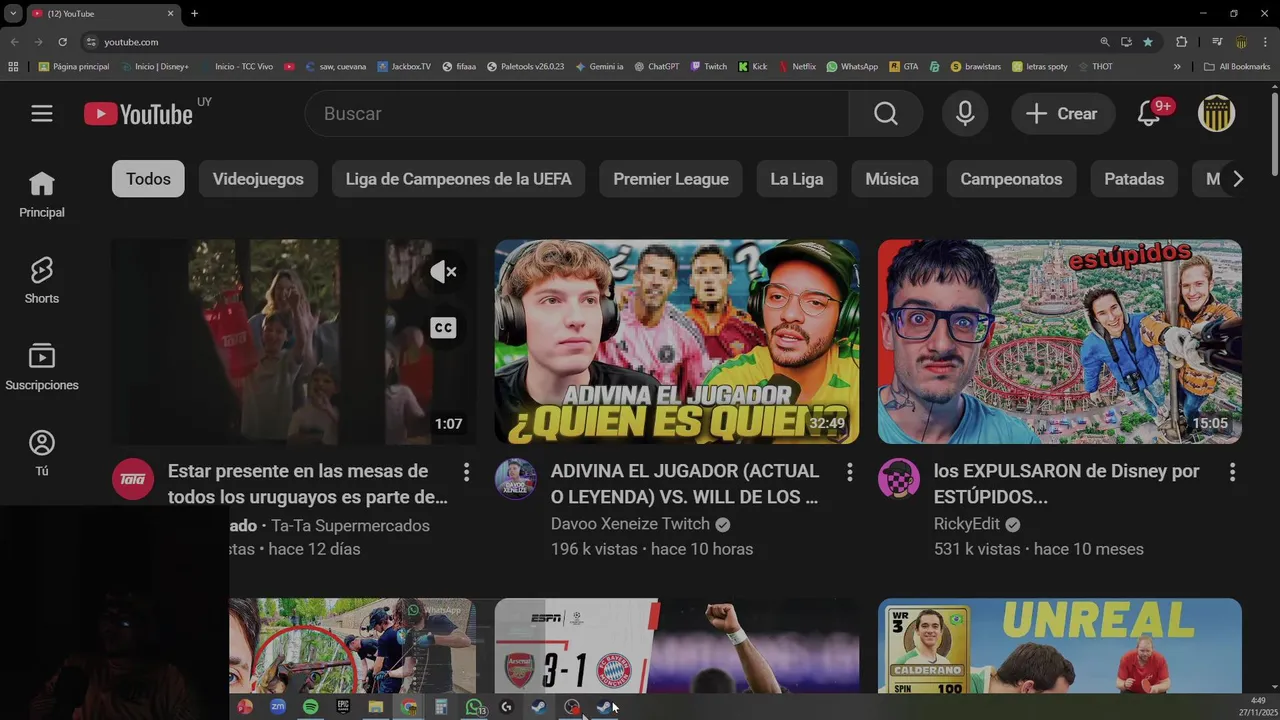Open options for the Ta-Ta Supermercados video
Screen dimensions: 1280x720
466,472
